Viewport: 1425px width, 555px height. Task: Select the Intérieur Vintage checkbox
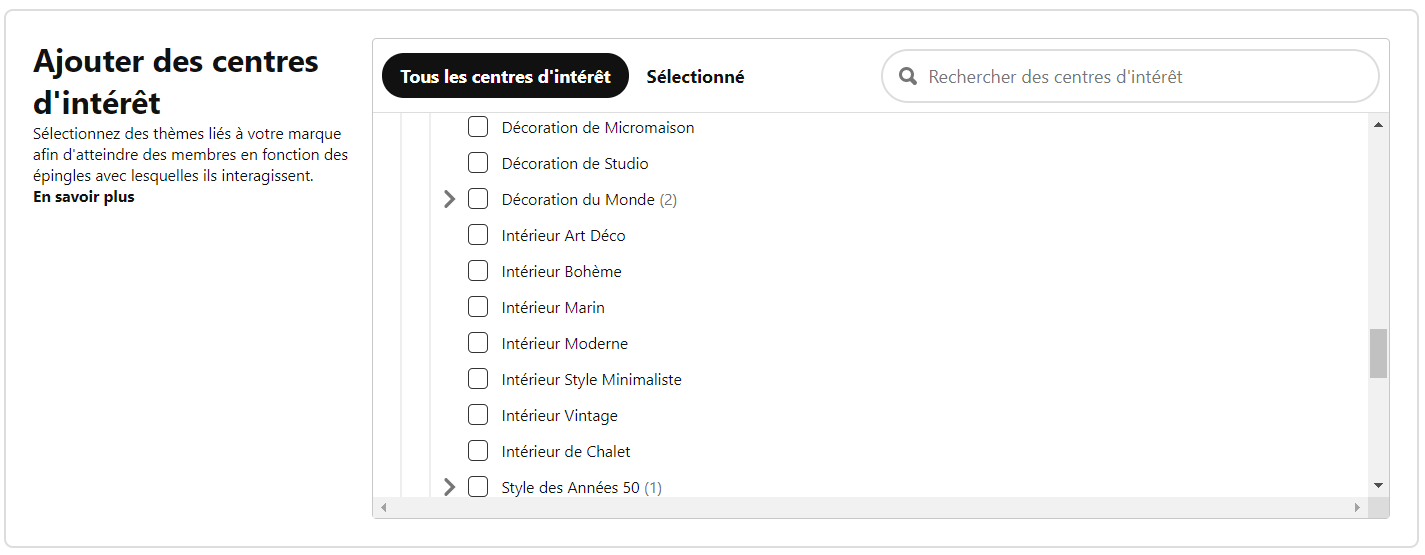(478, 415)
